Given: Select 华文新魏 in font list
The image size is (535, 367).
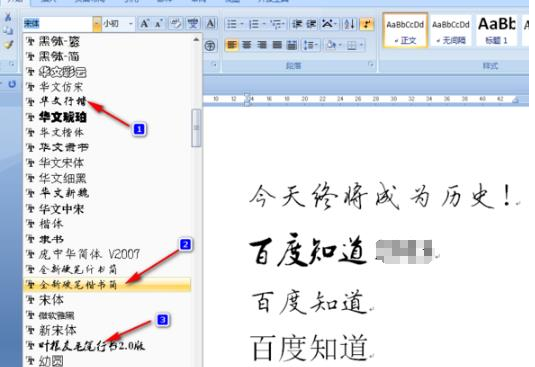Looking at the screenshot, I should click(107, 193).
